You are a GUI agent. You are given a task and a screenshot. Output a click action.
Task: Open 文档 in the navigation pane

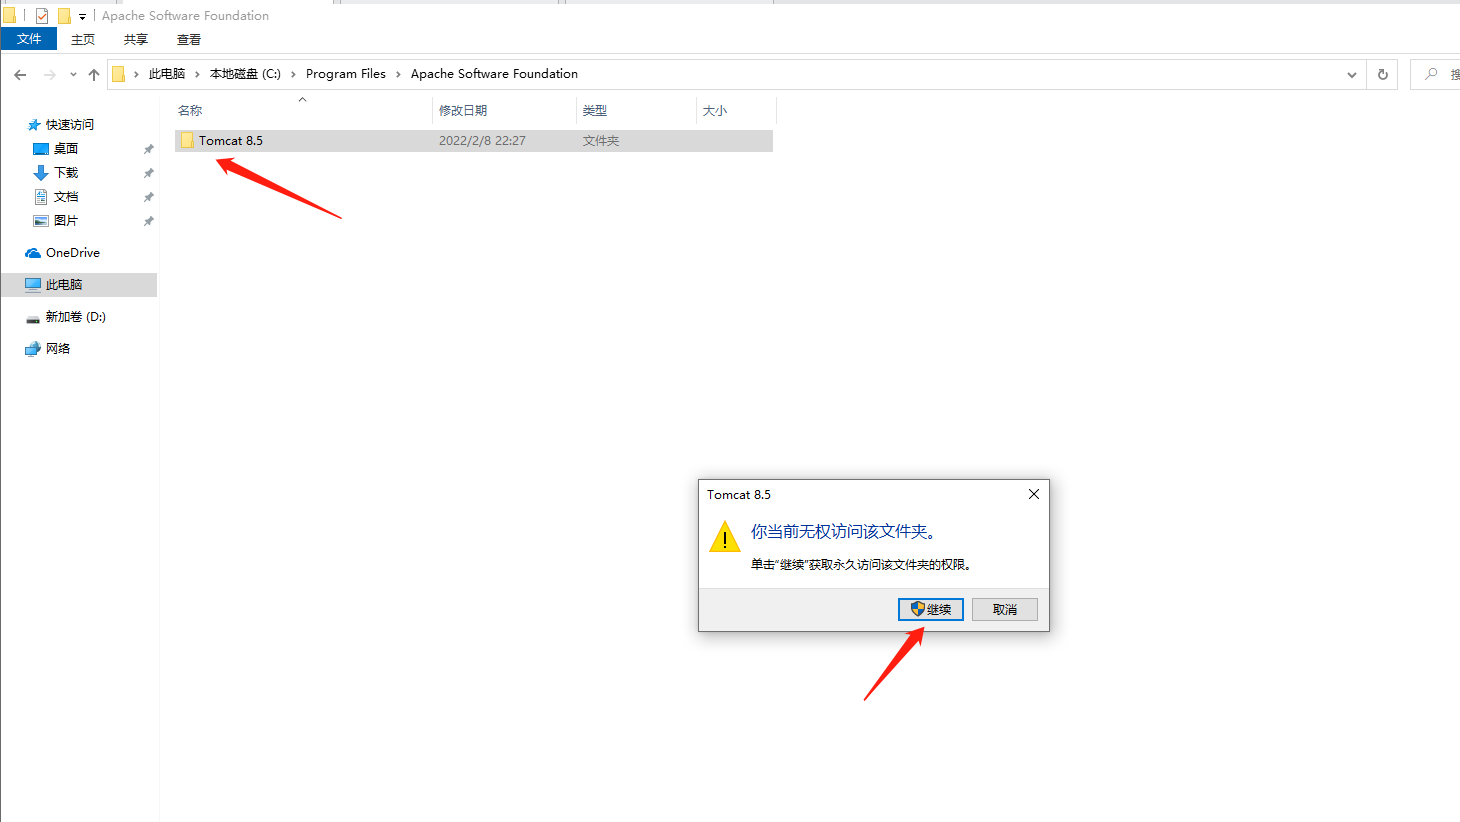(x=66, y=197)
